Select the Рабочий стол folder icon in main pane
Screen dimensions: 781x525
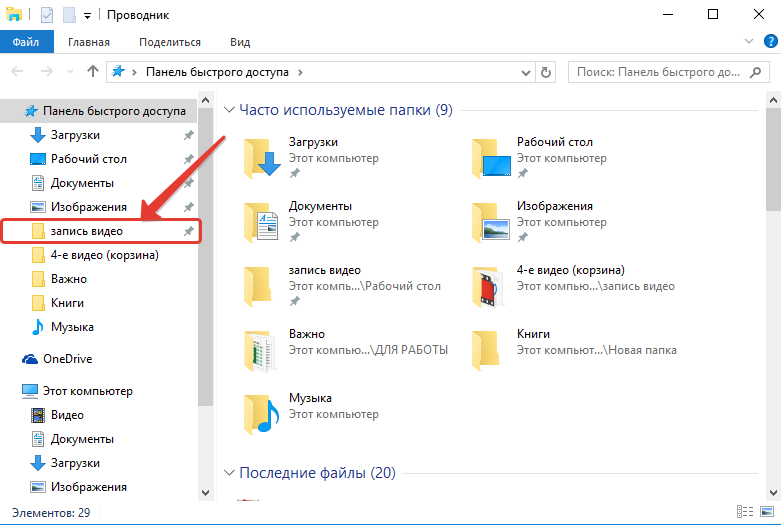click(491, 158)
